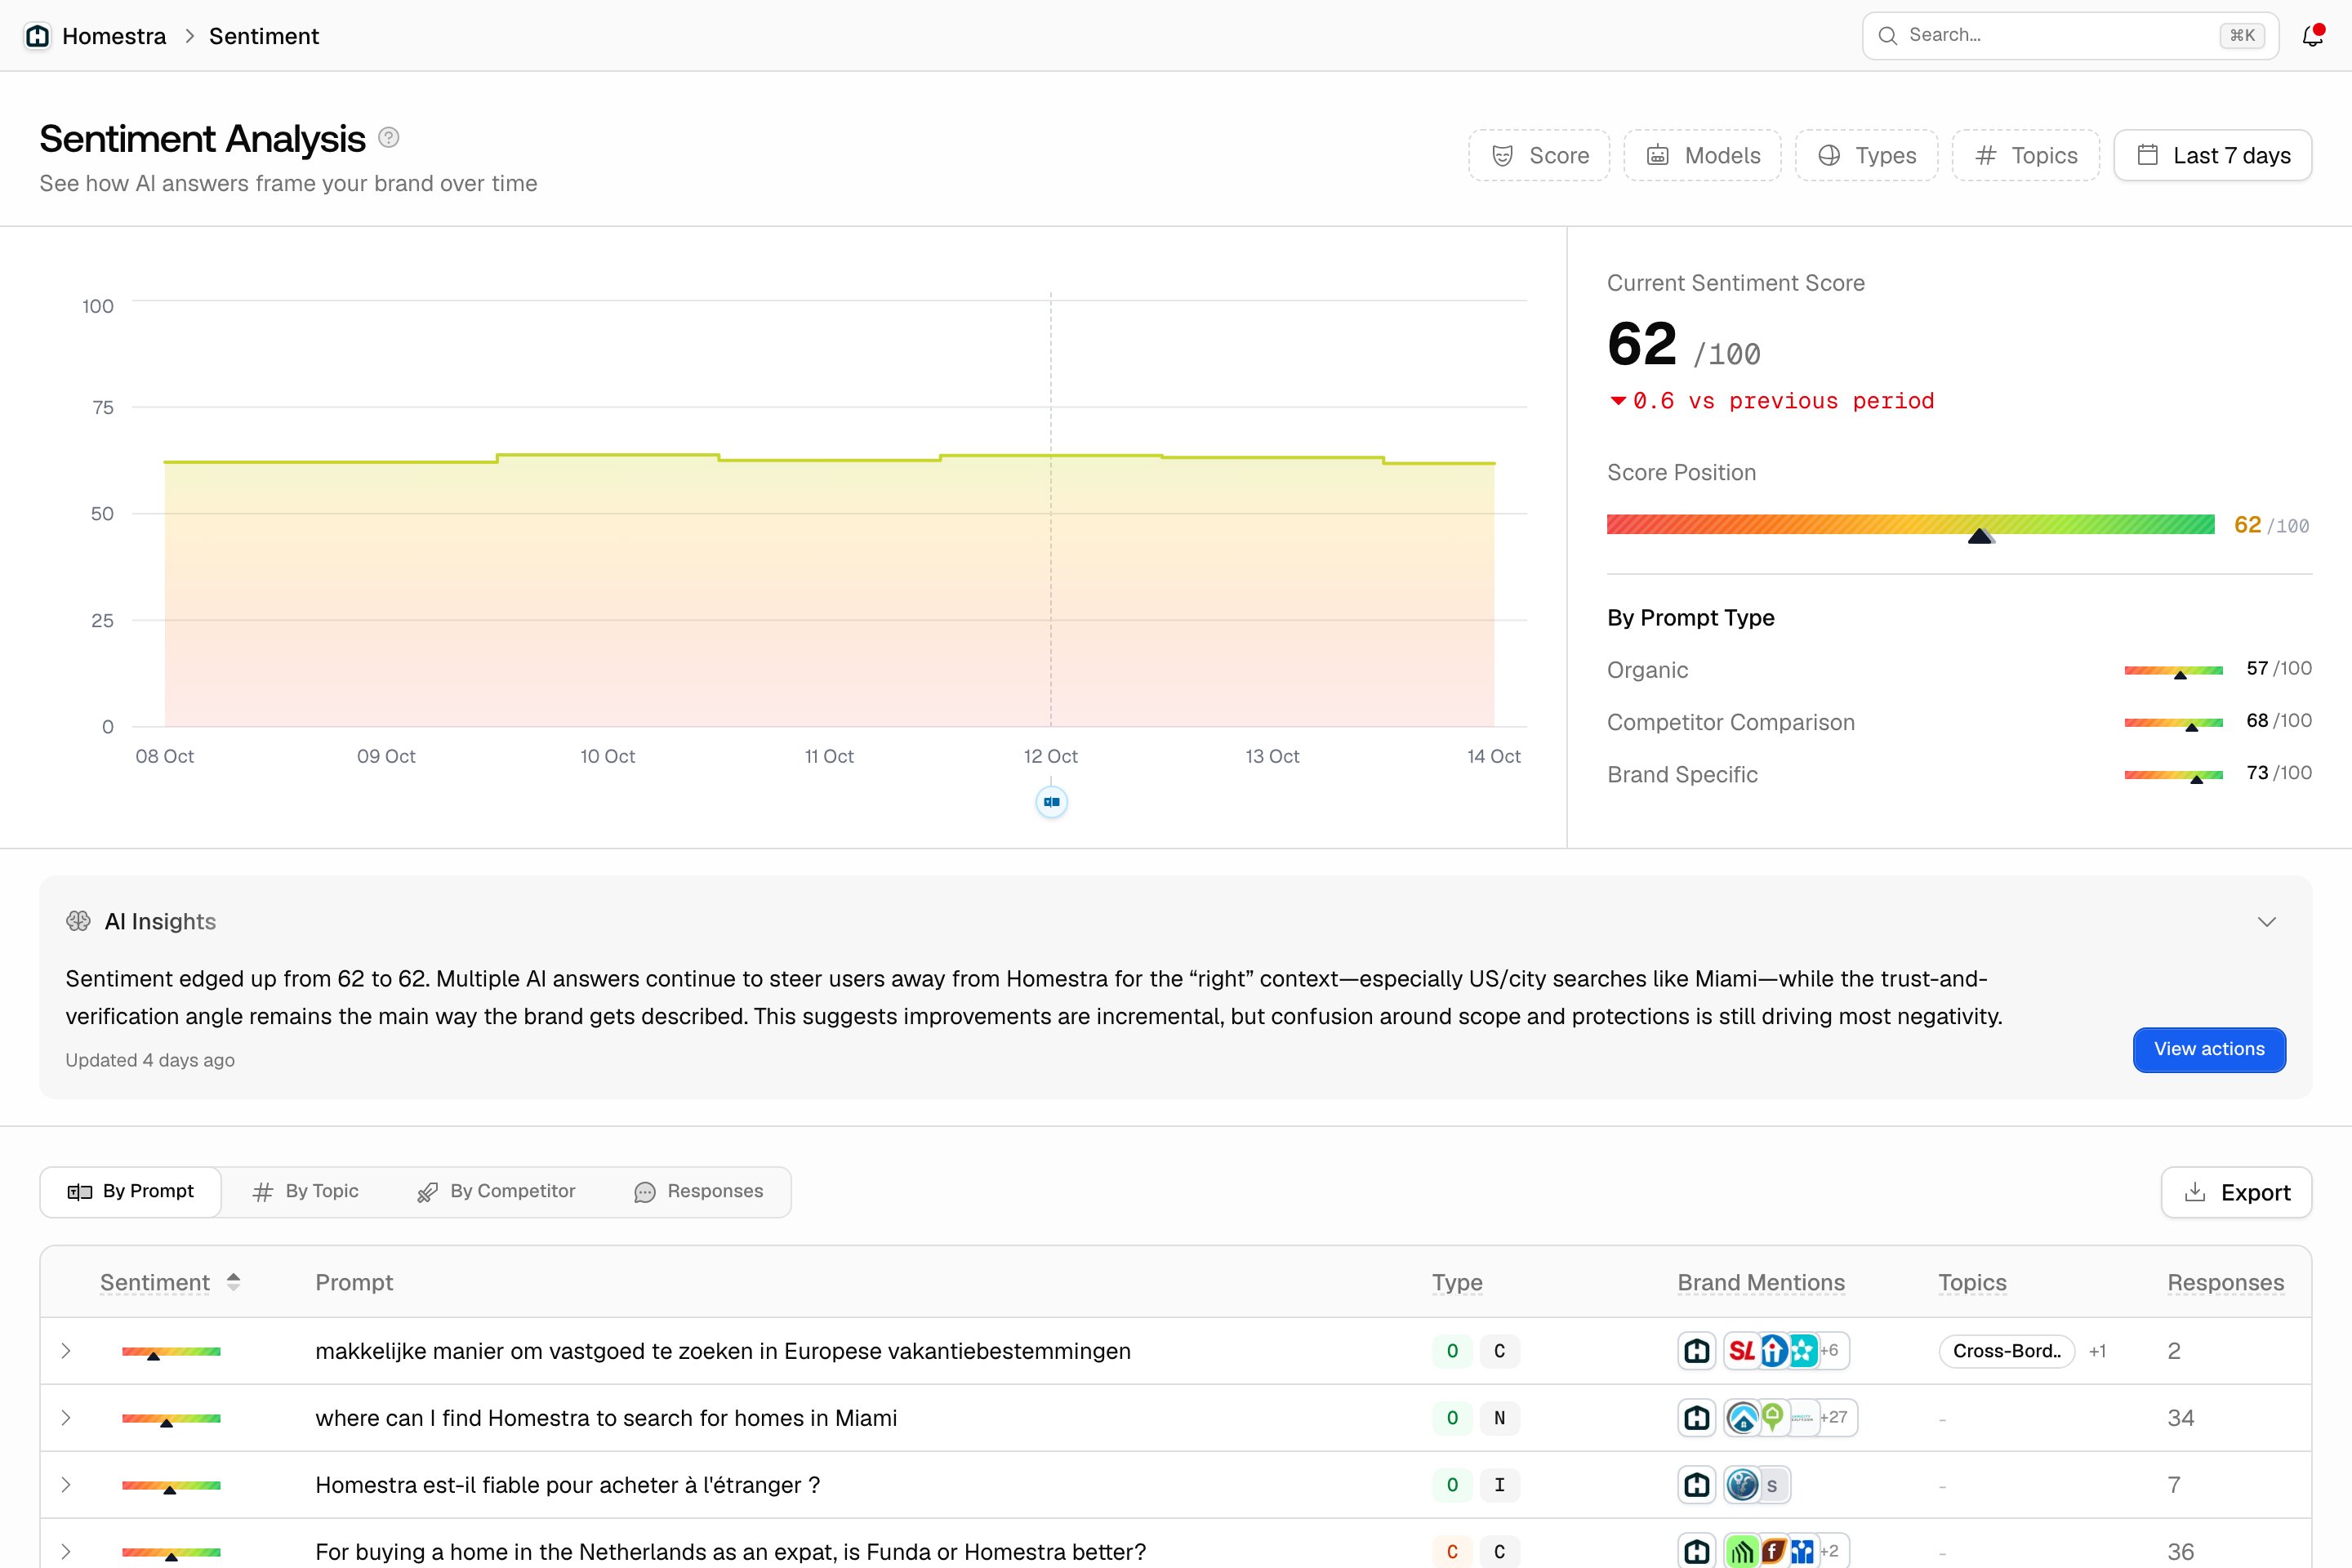This screenshot has width=2352, height=1568.
Task: Open the Score filter
Action: 1539,155
